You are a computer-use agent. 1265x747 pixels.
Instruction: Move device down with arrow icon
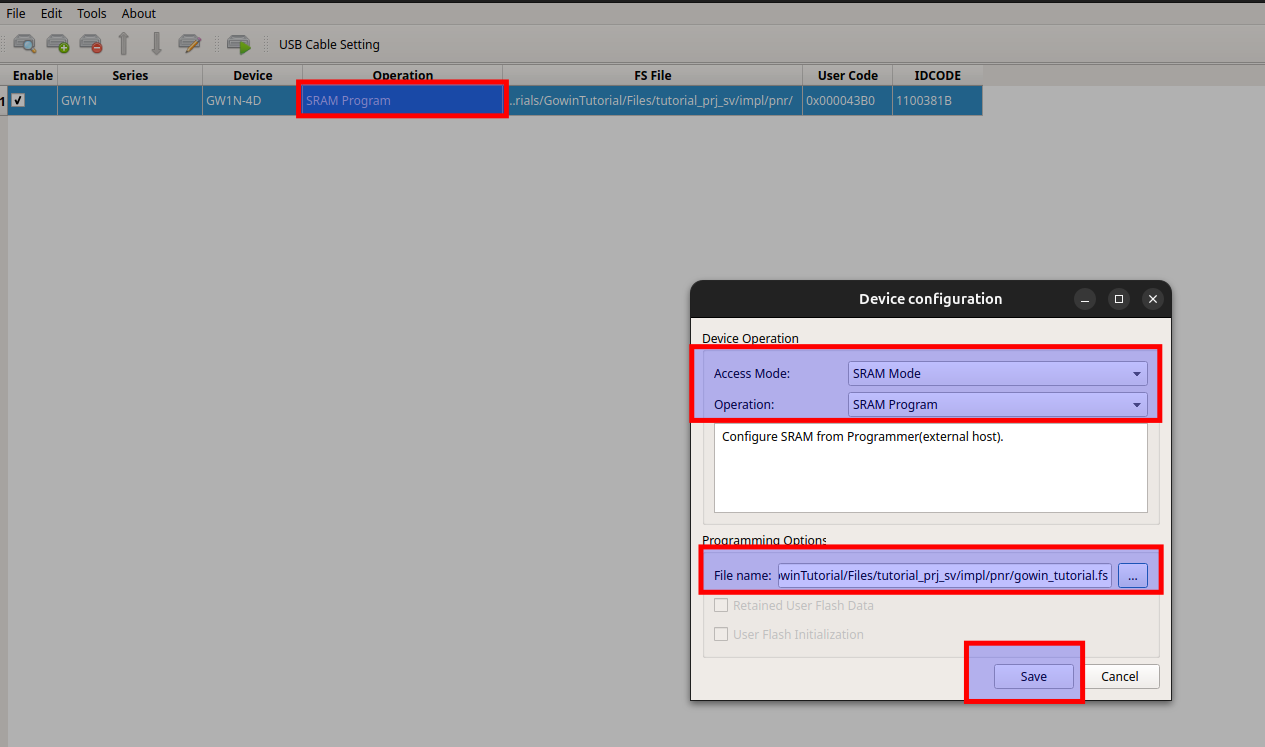tap(157, 44)
